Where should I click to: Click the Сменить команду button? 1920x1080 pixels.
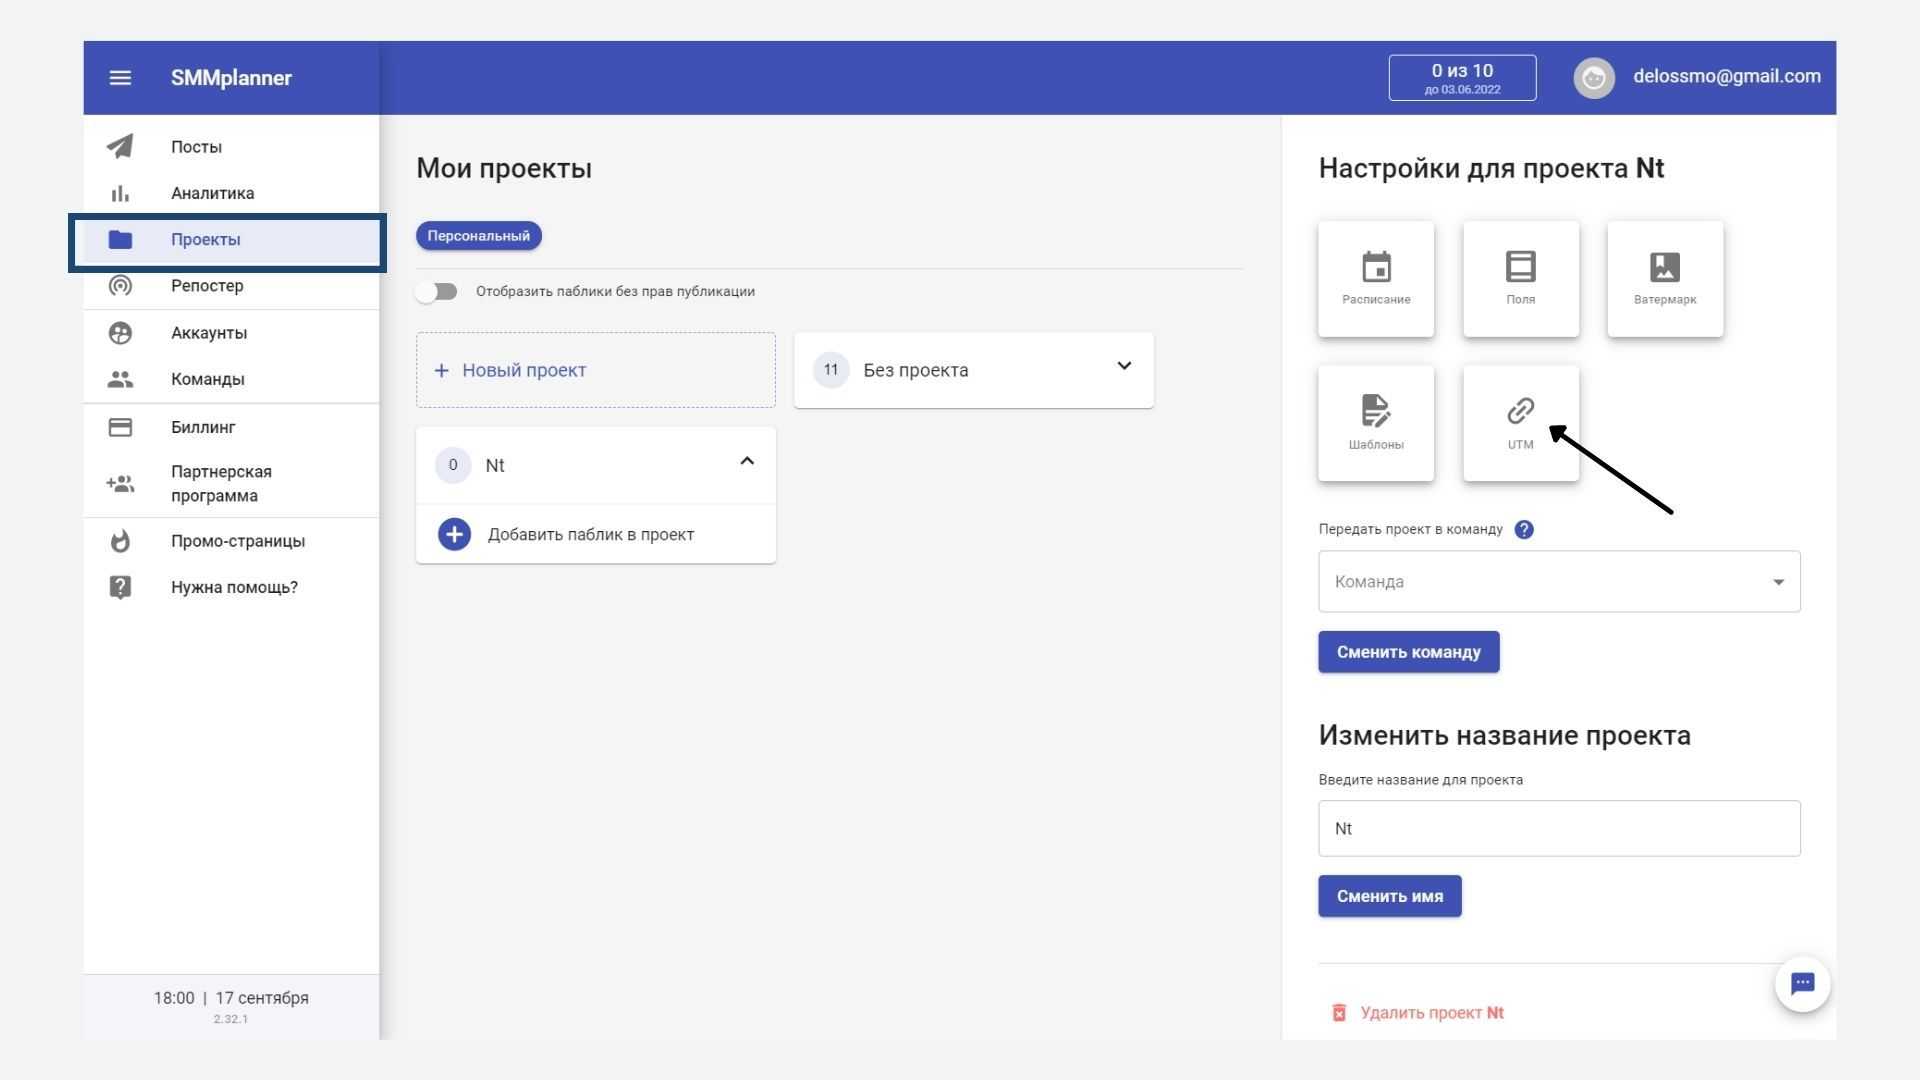(x=1408, y=652)
